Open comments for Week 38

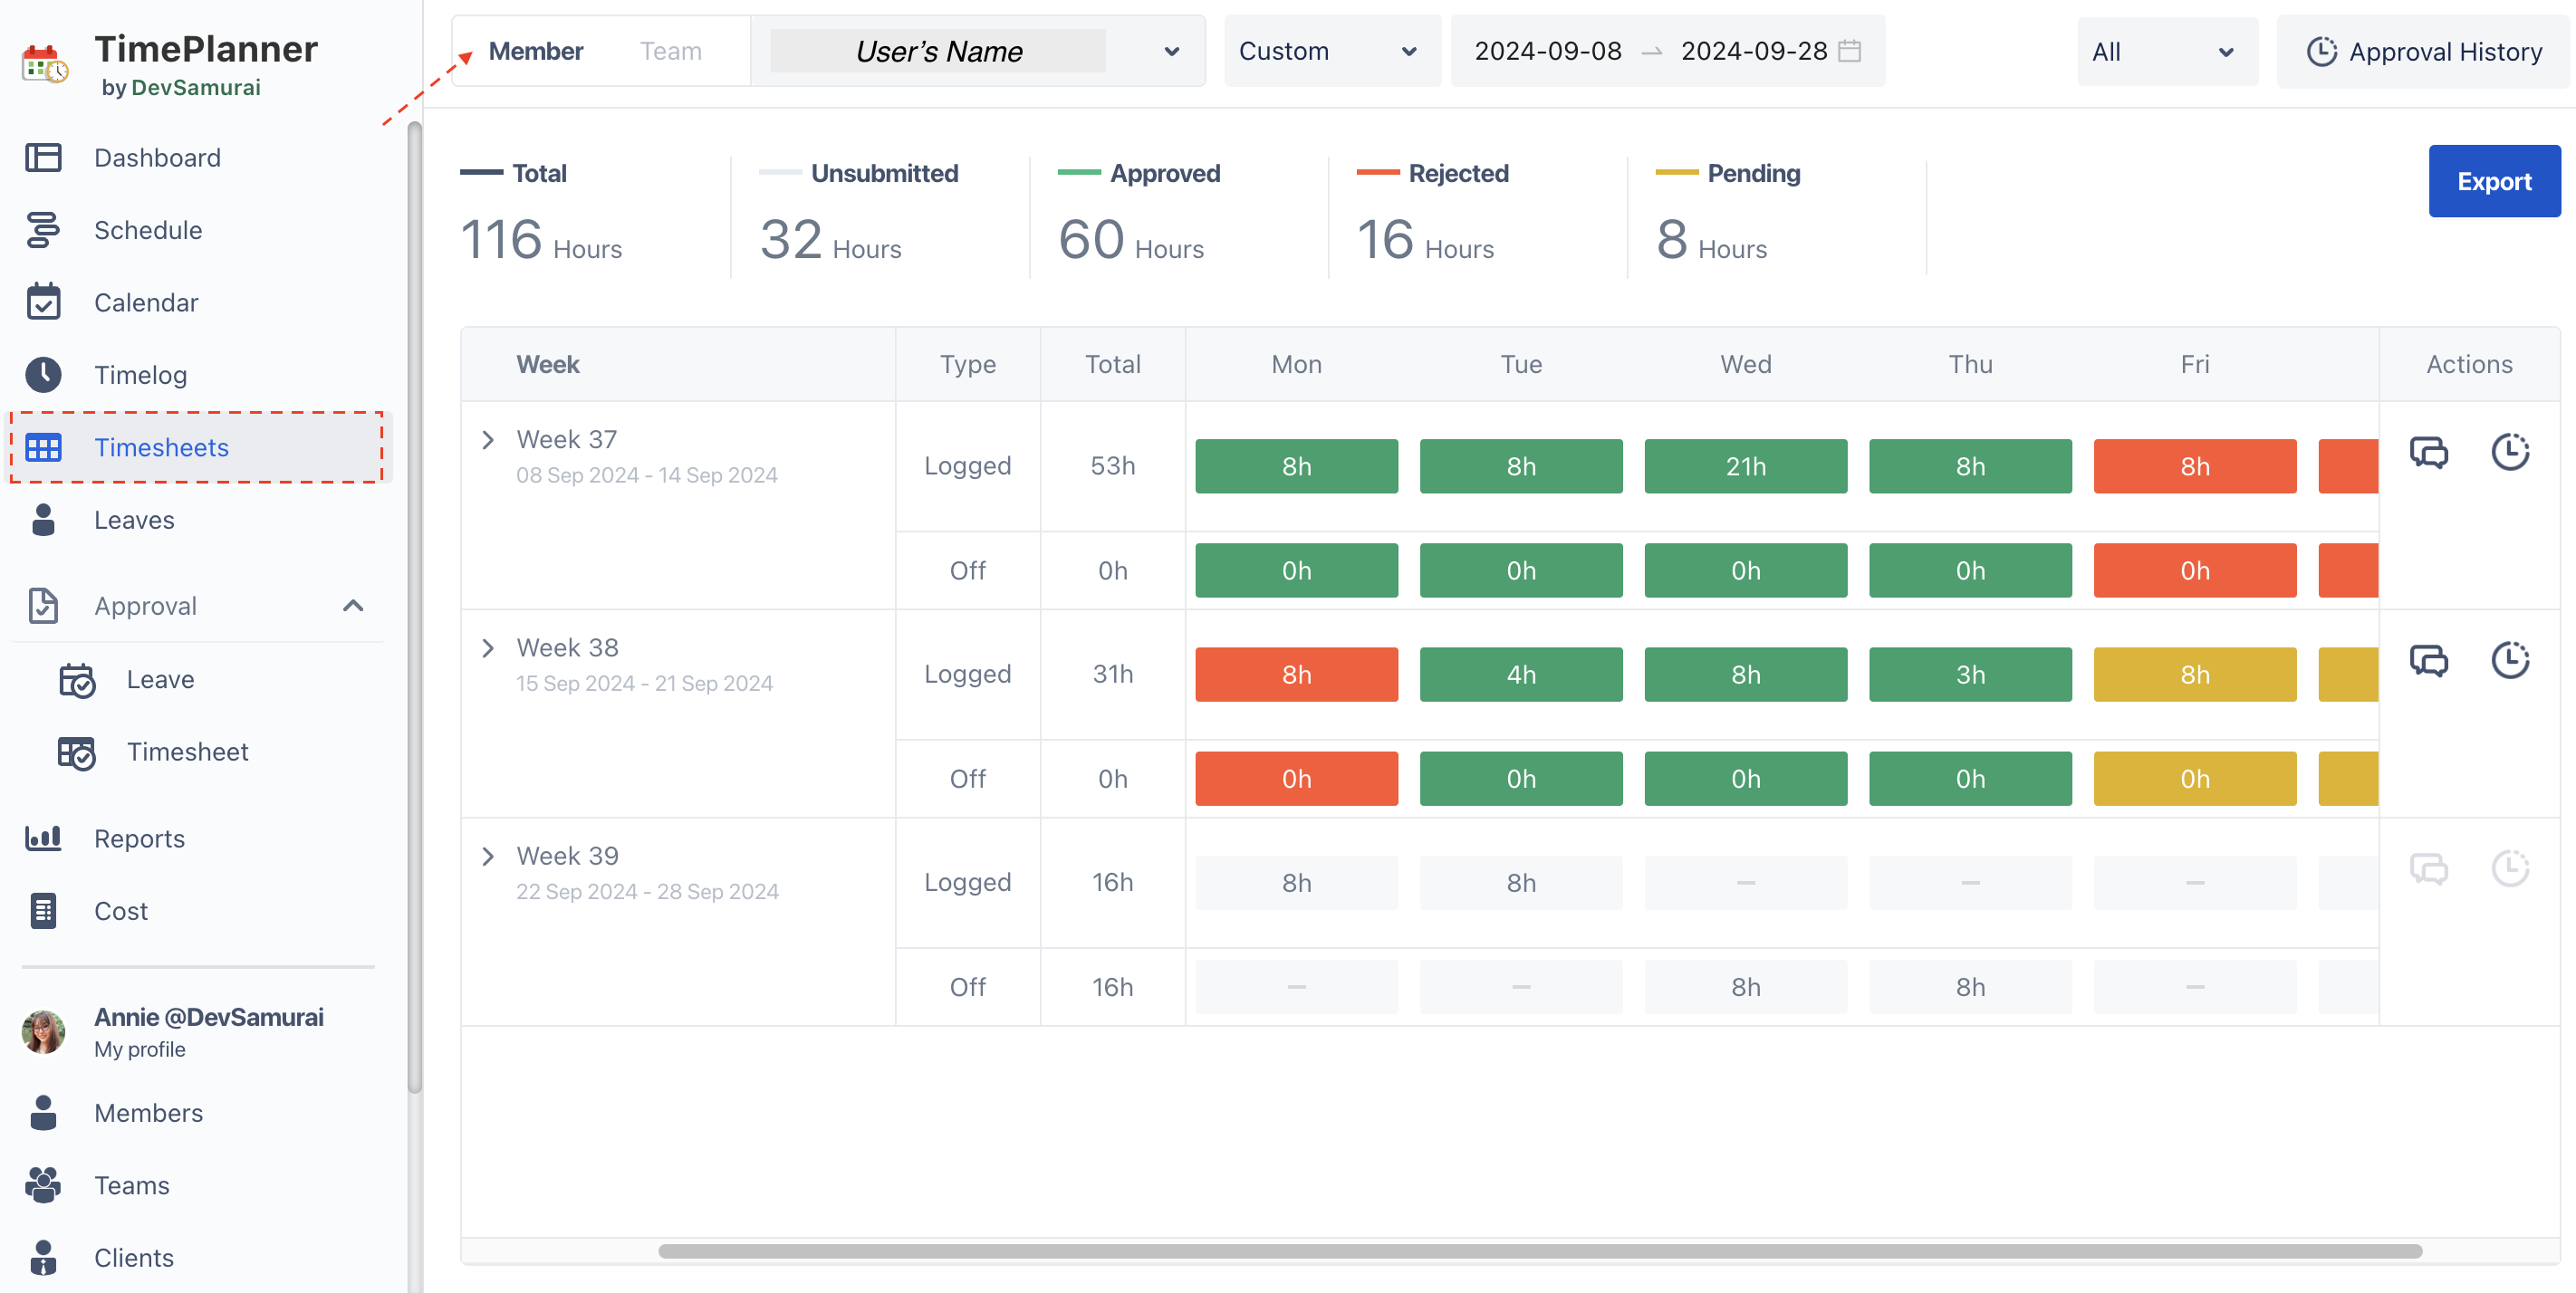[2428, 660]
